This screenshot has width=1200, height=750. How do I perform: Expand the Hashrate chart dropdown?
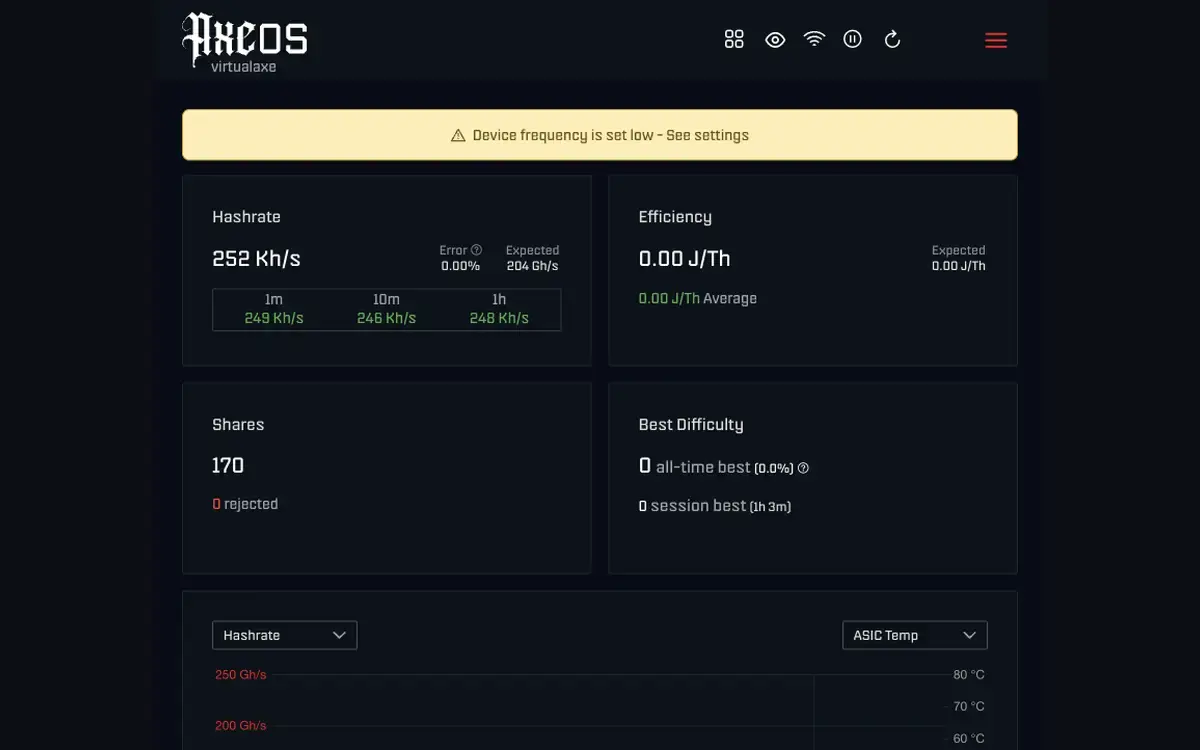[x=285, y=635]
